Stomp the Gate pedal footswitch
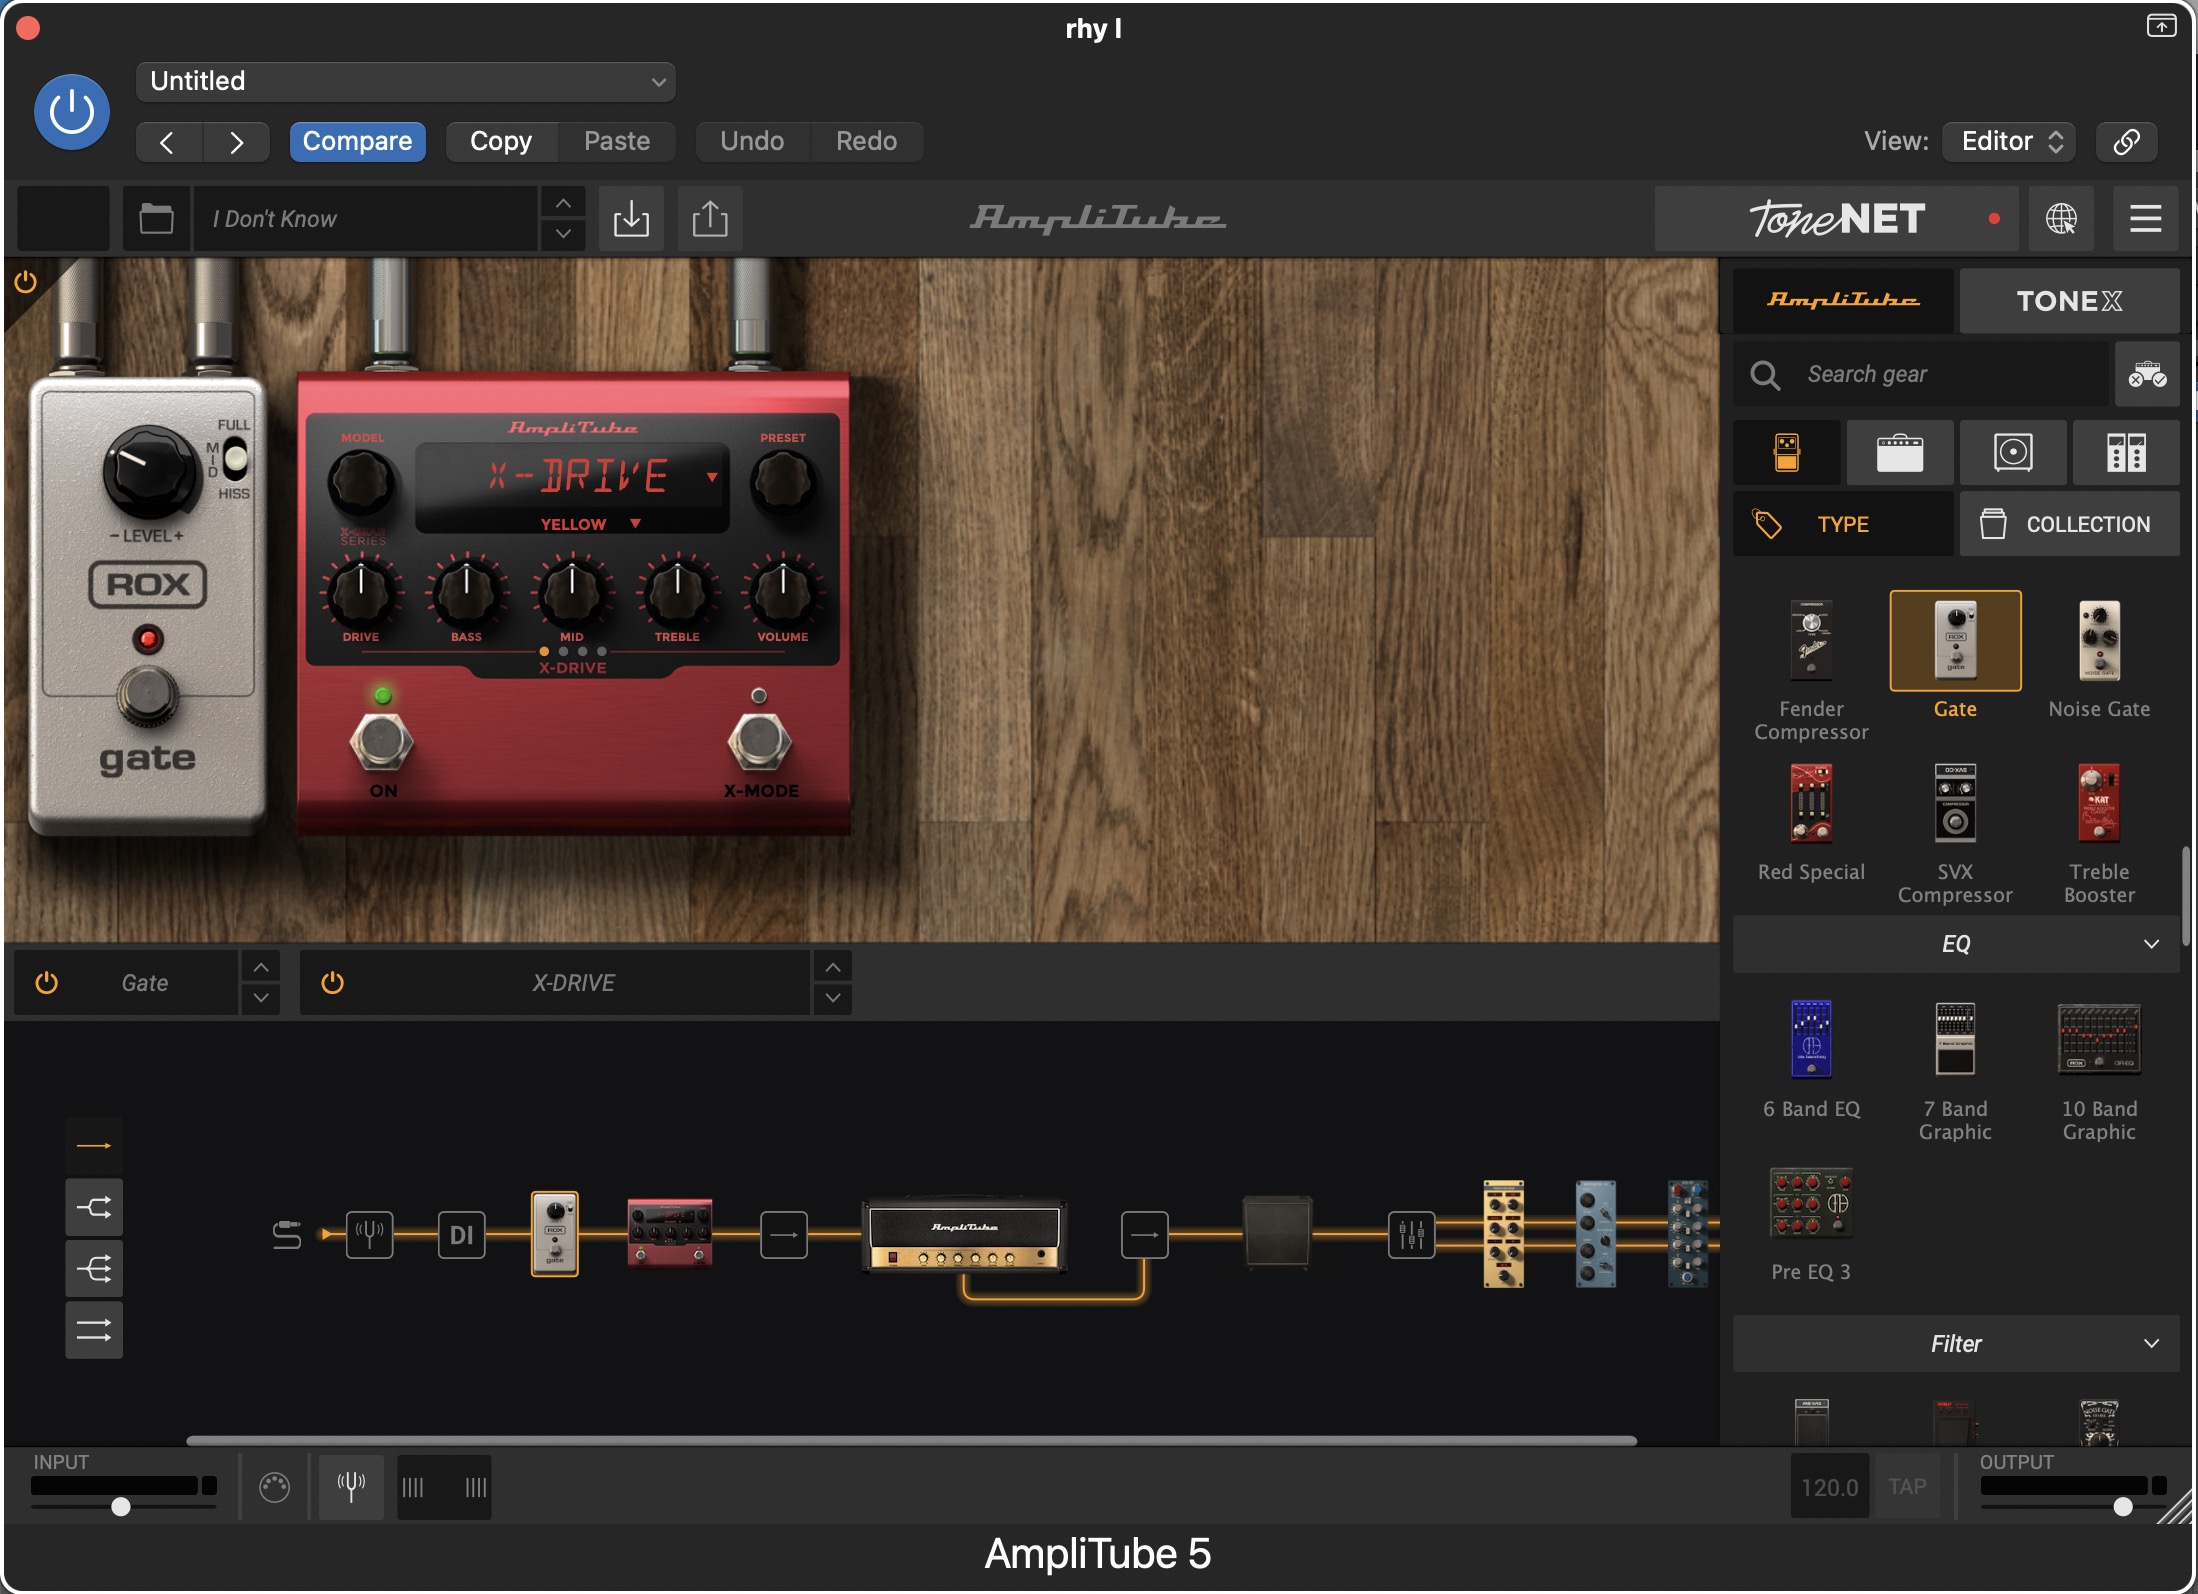 (148, 696)
